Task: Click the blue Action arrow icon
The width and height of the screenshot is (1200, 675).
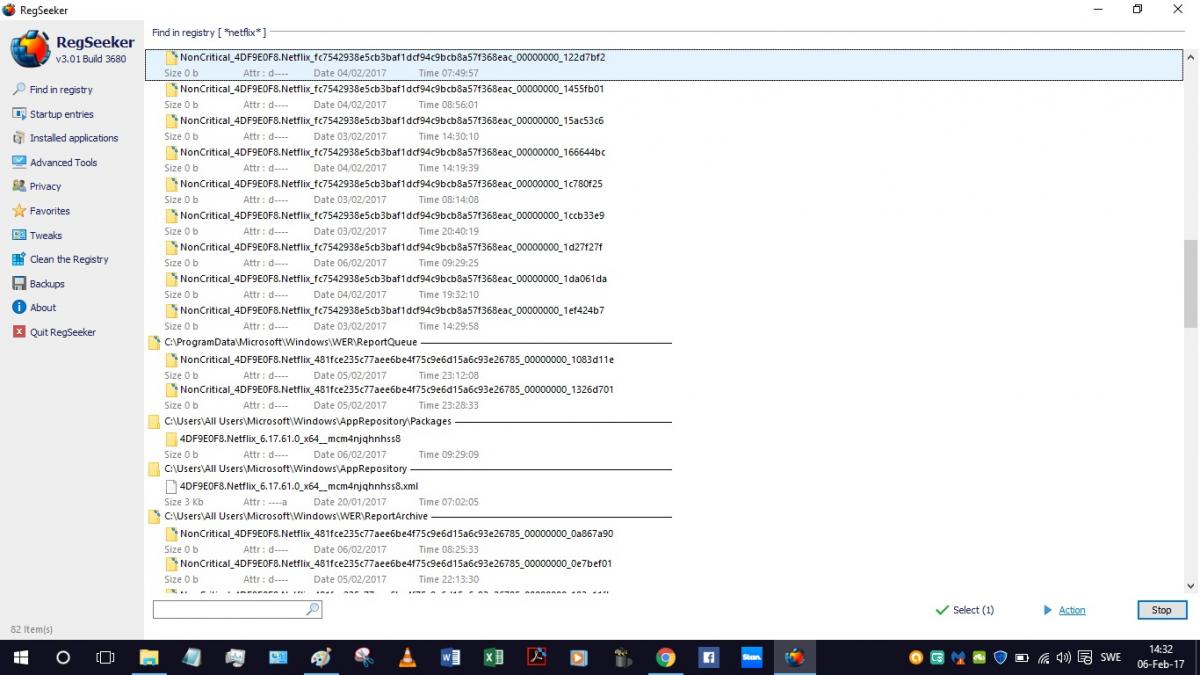Action: [1047, 610]
